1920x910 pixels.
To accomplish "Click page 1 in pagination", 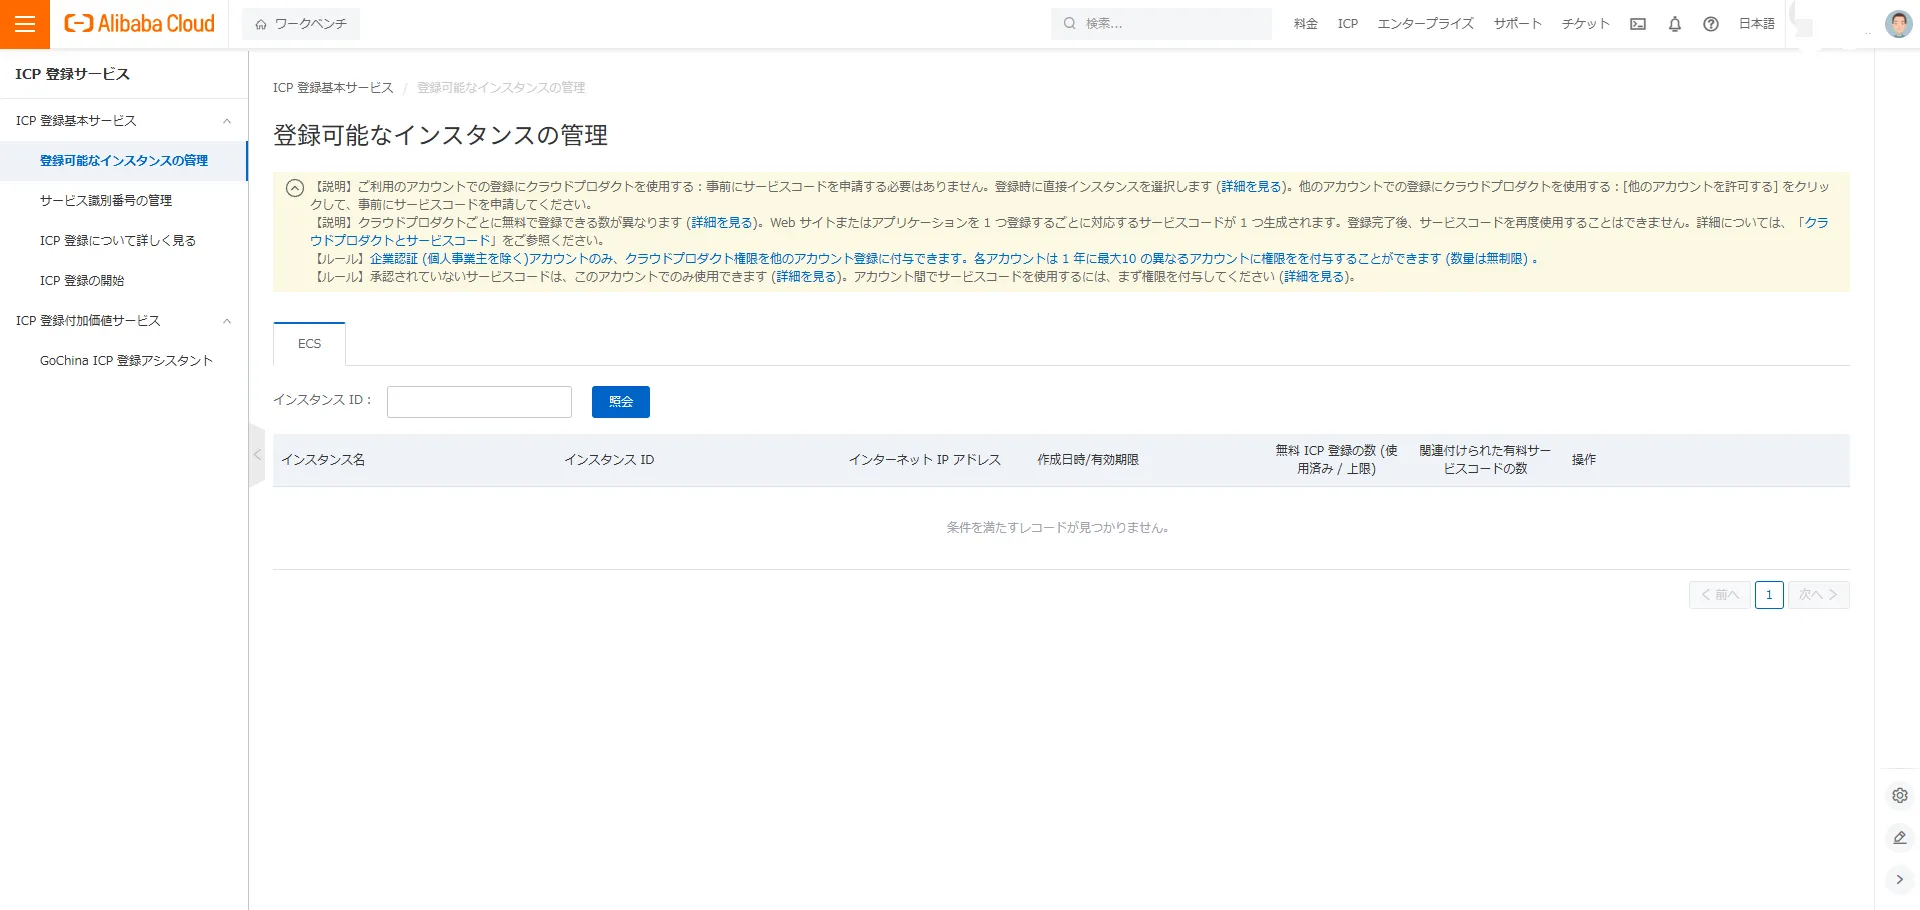I will [1769, 595].
